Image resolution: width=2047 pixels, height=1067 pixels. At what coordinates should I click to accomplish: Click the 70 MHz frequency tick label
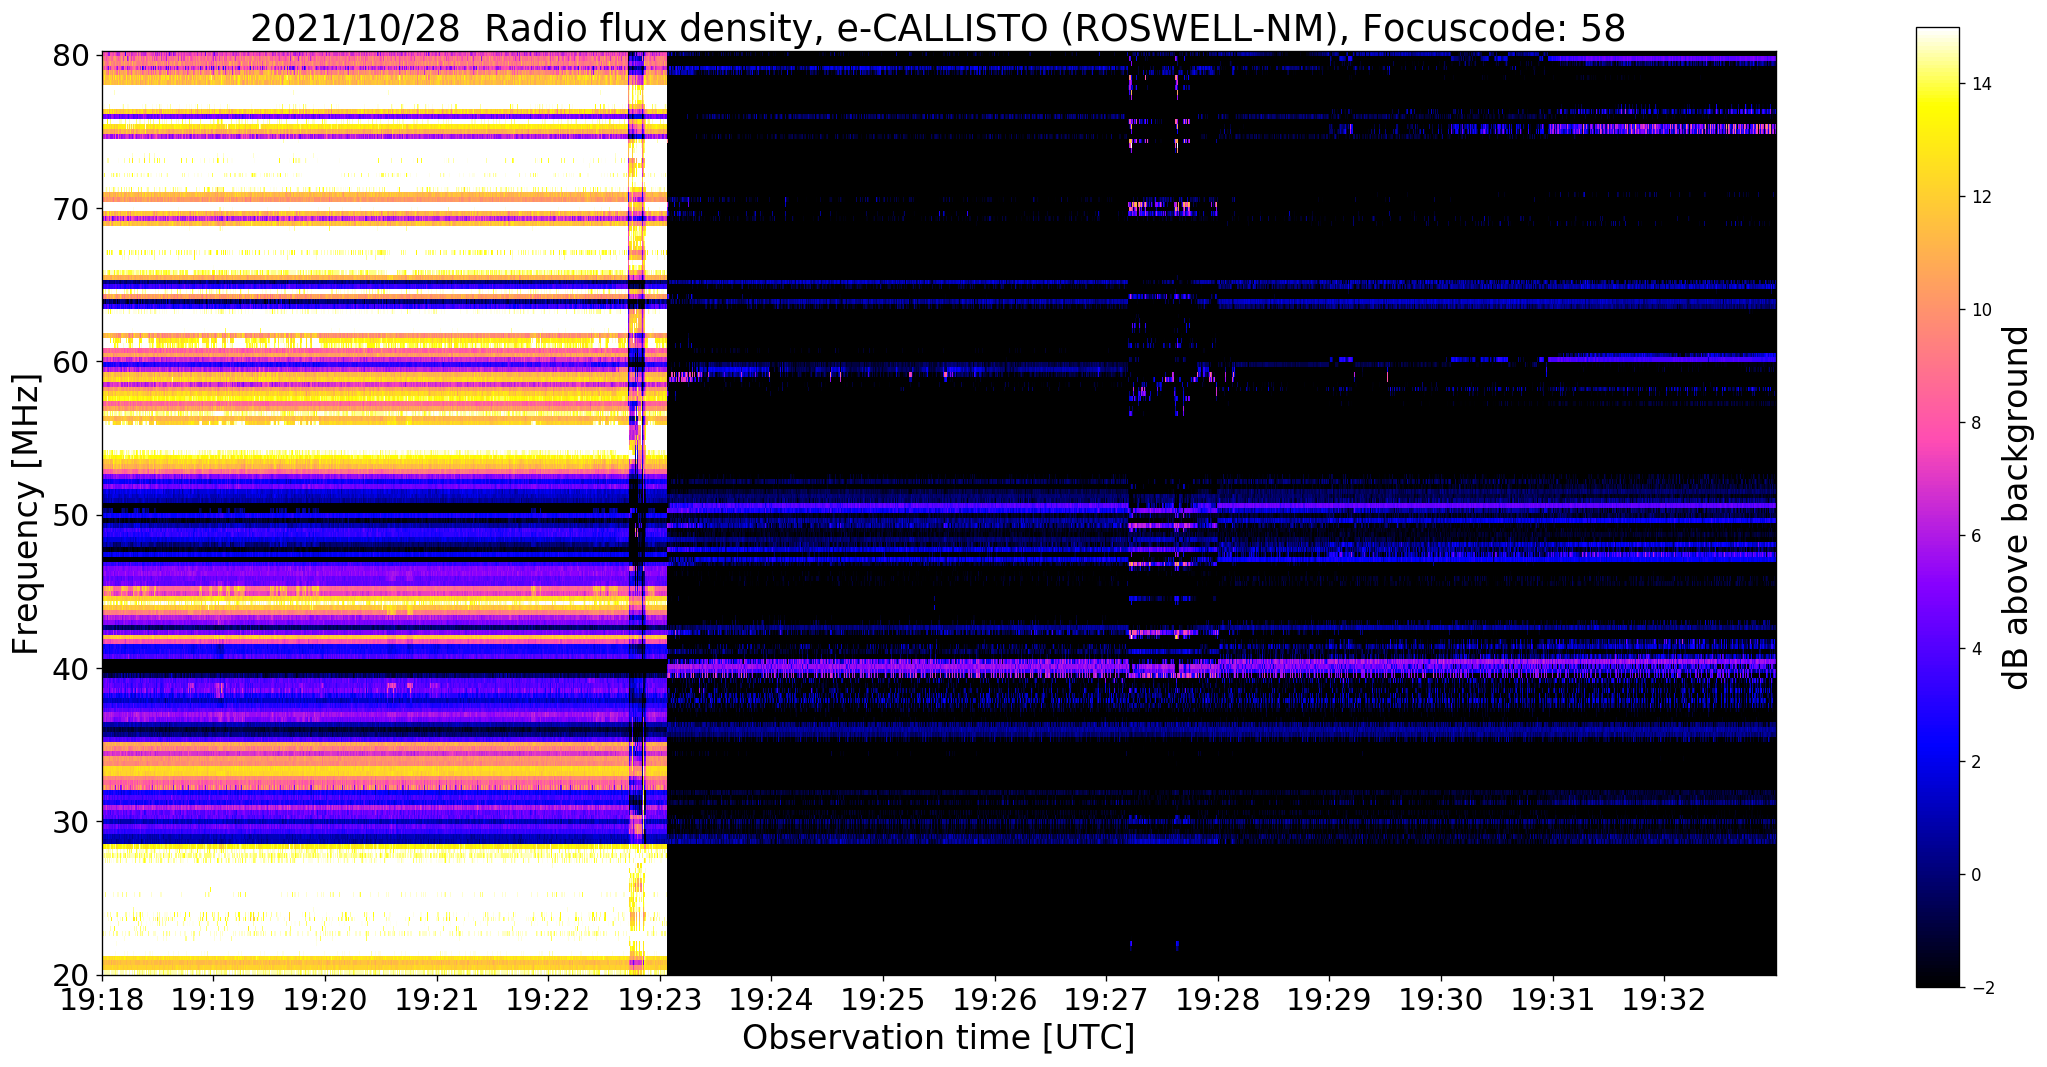70,209
